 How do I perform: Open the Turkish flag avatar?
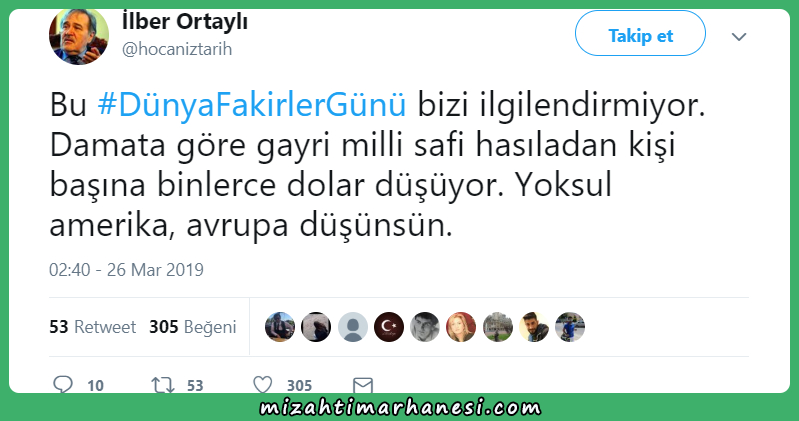click(x=389, y=327)
